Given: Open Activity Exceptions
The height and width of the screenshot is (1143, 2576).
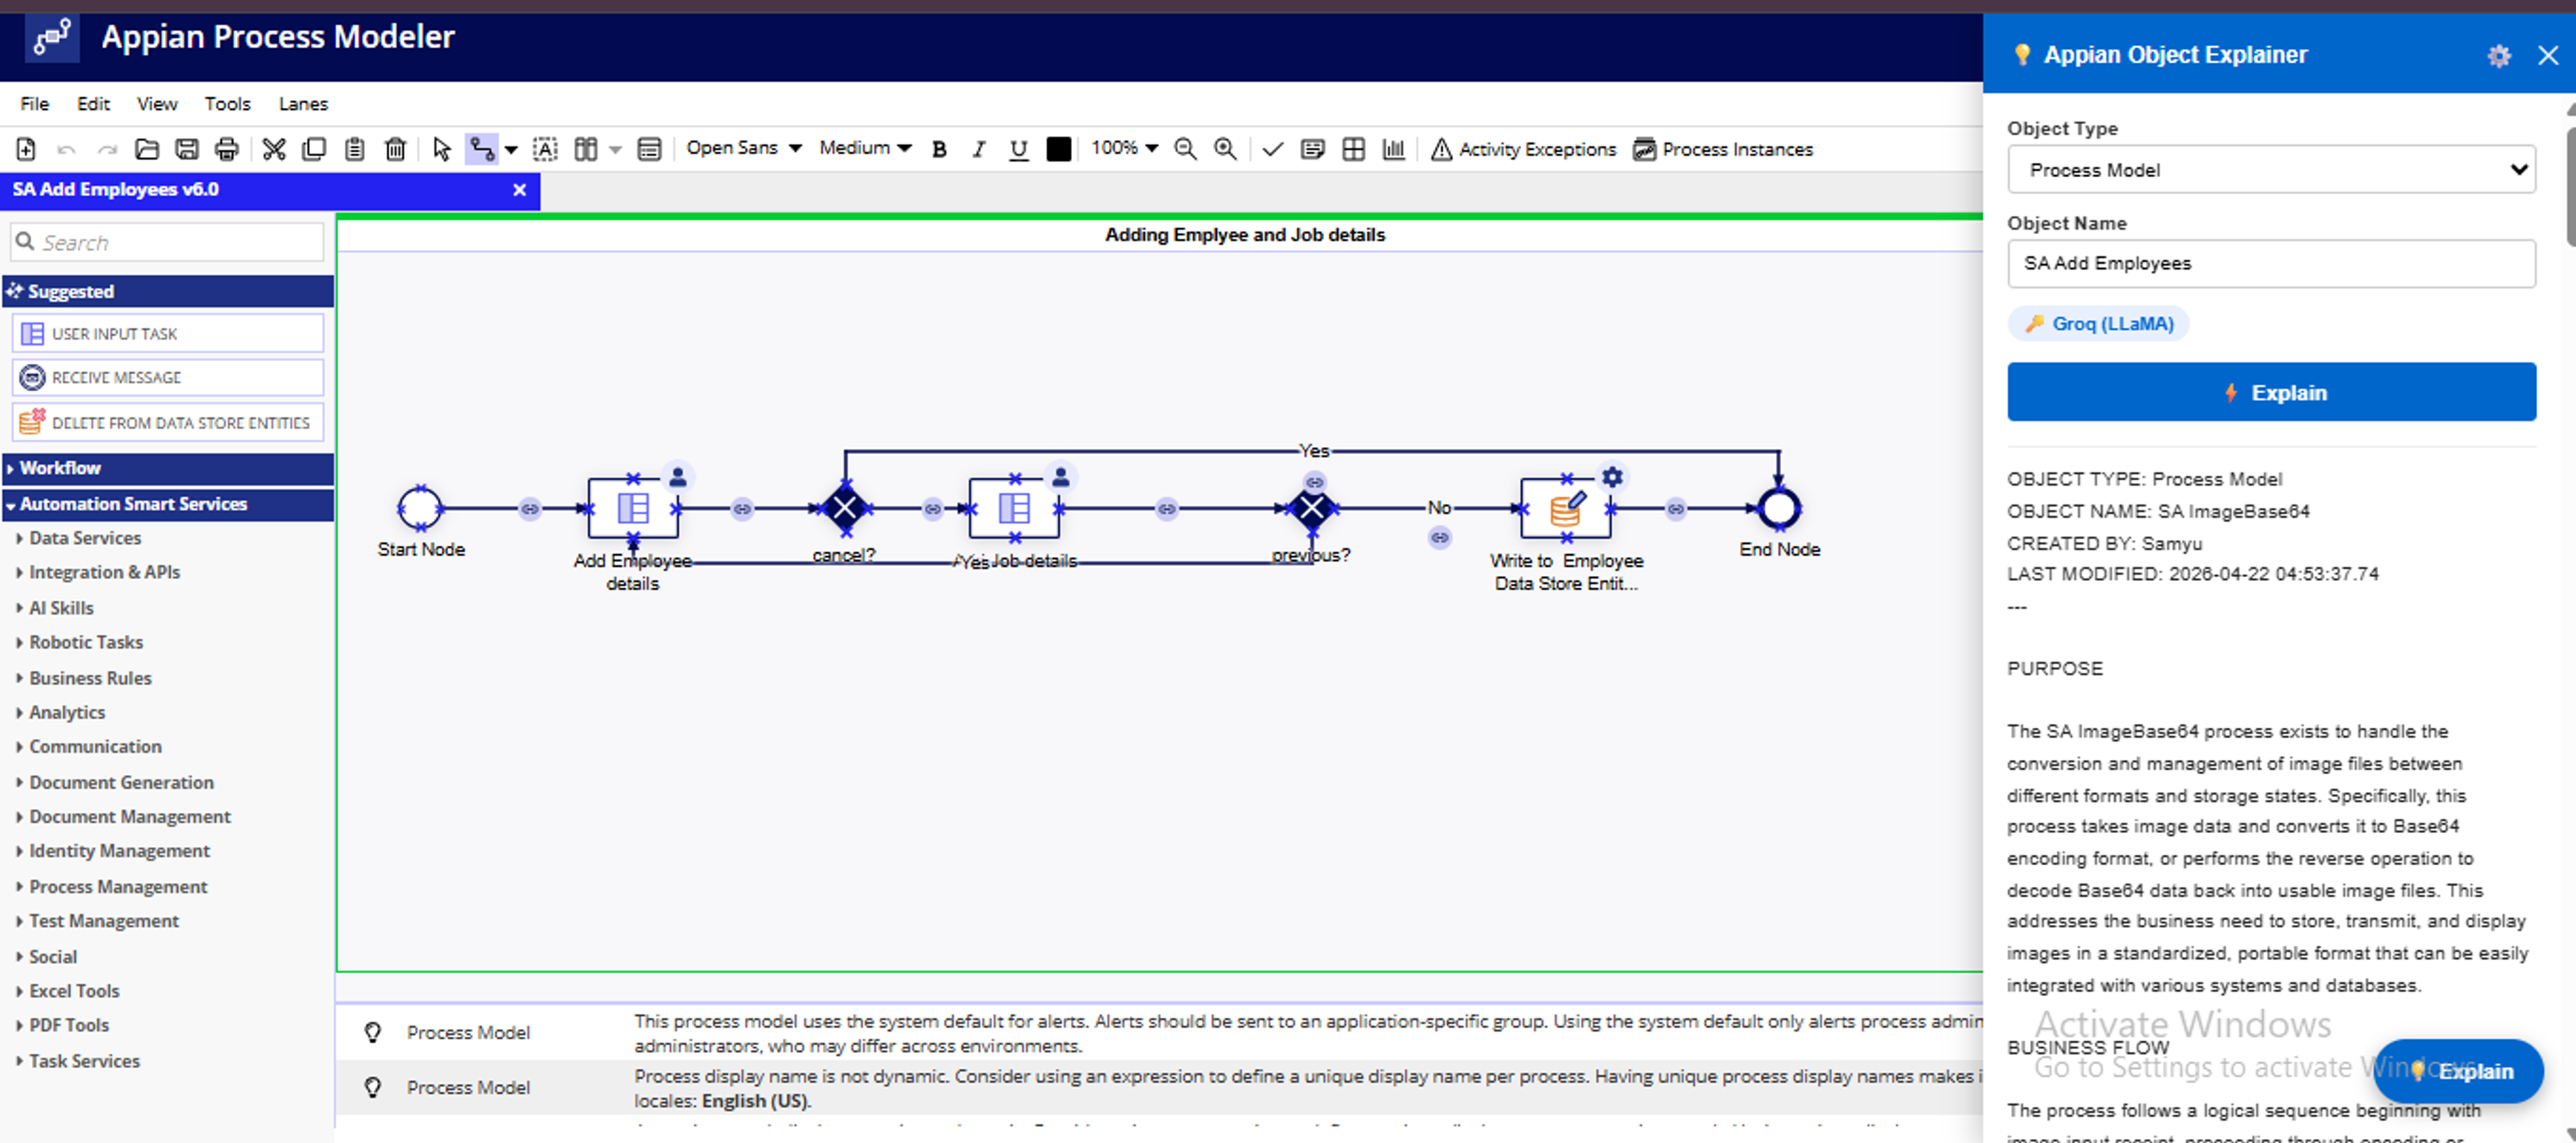Looking at the screenshot, I should [1523, 149].
